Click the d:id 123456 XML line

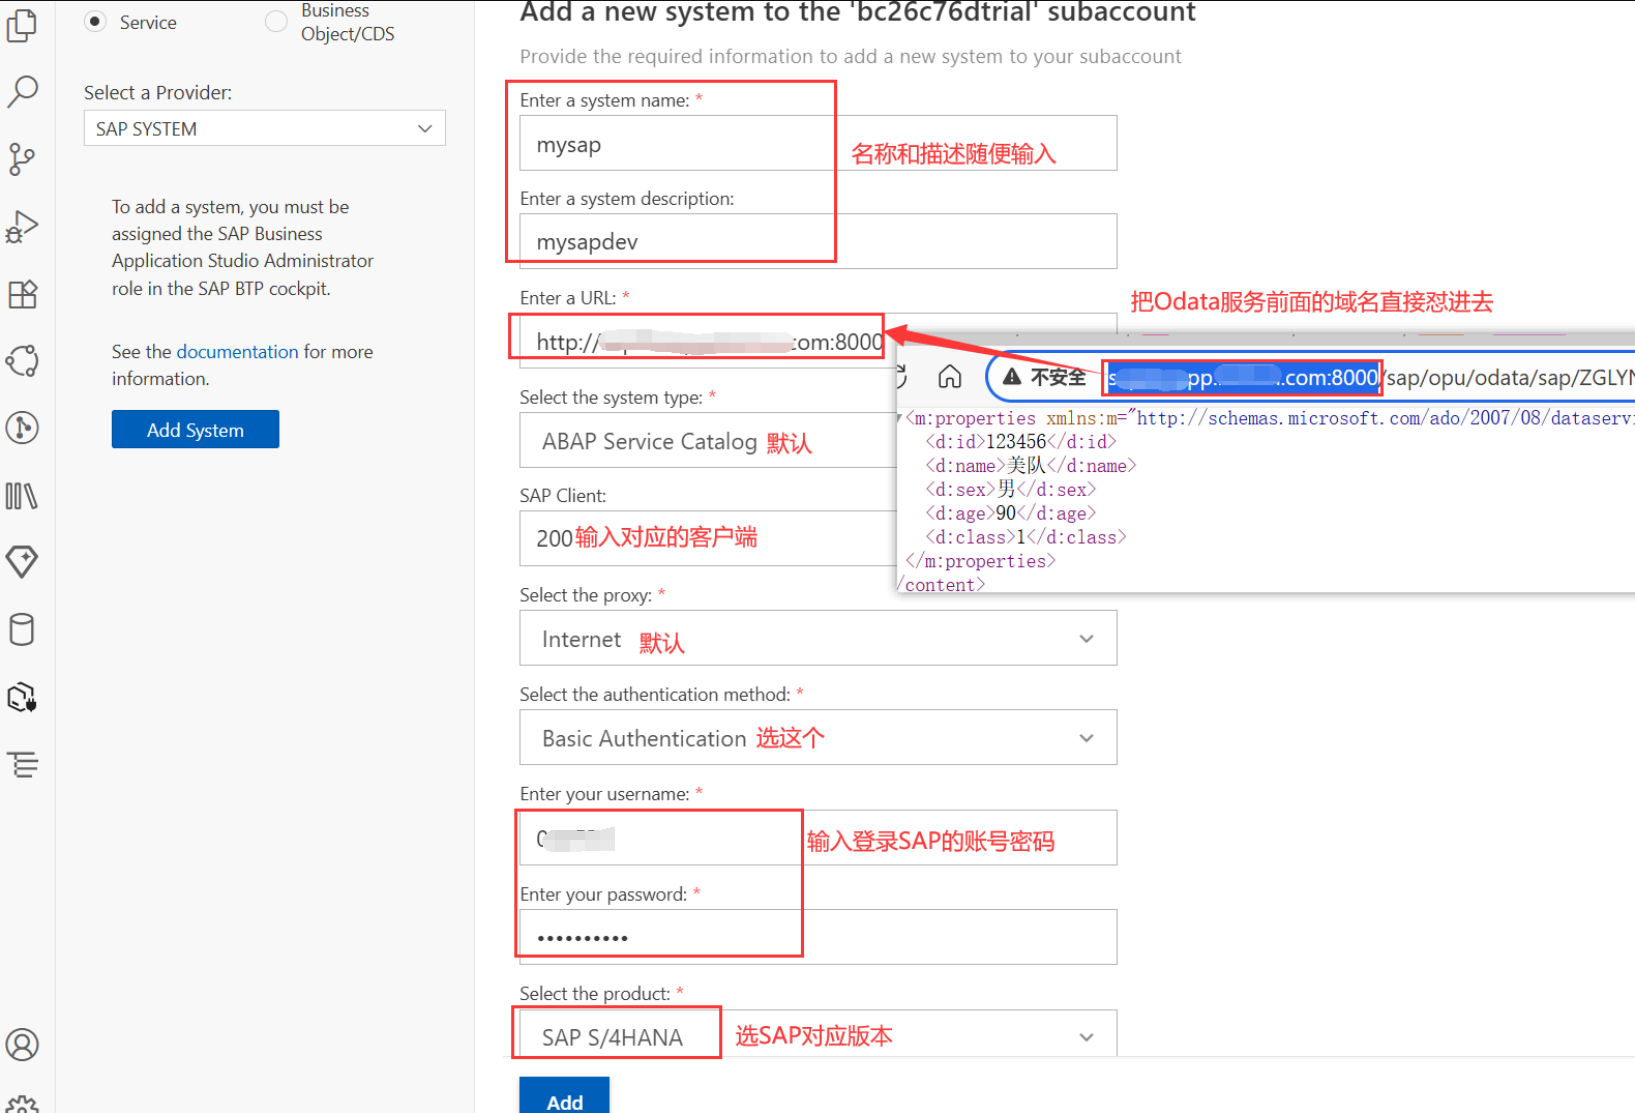[x=1020, y=441]
